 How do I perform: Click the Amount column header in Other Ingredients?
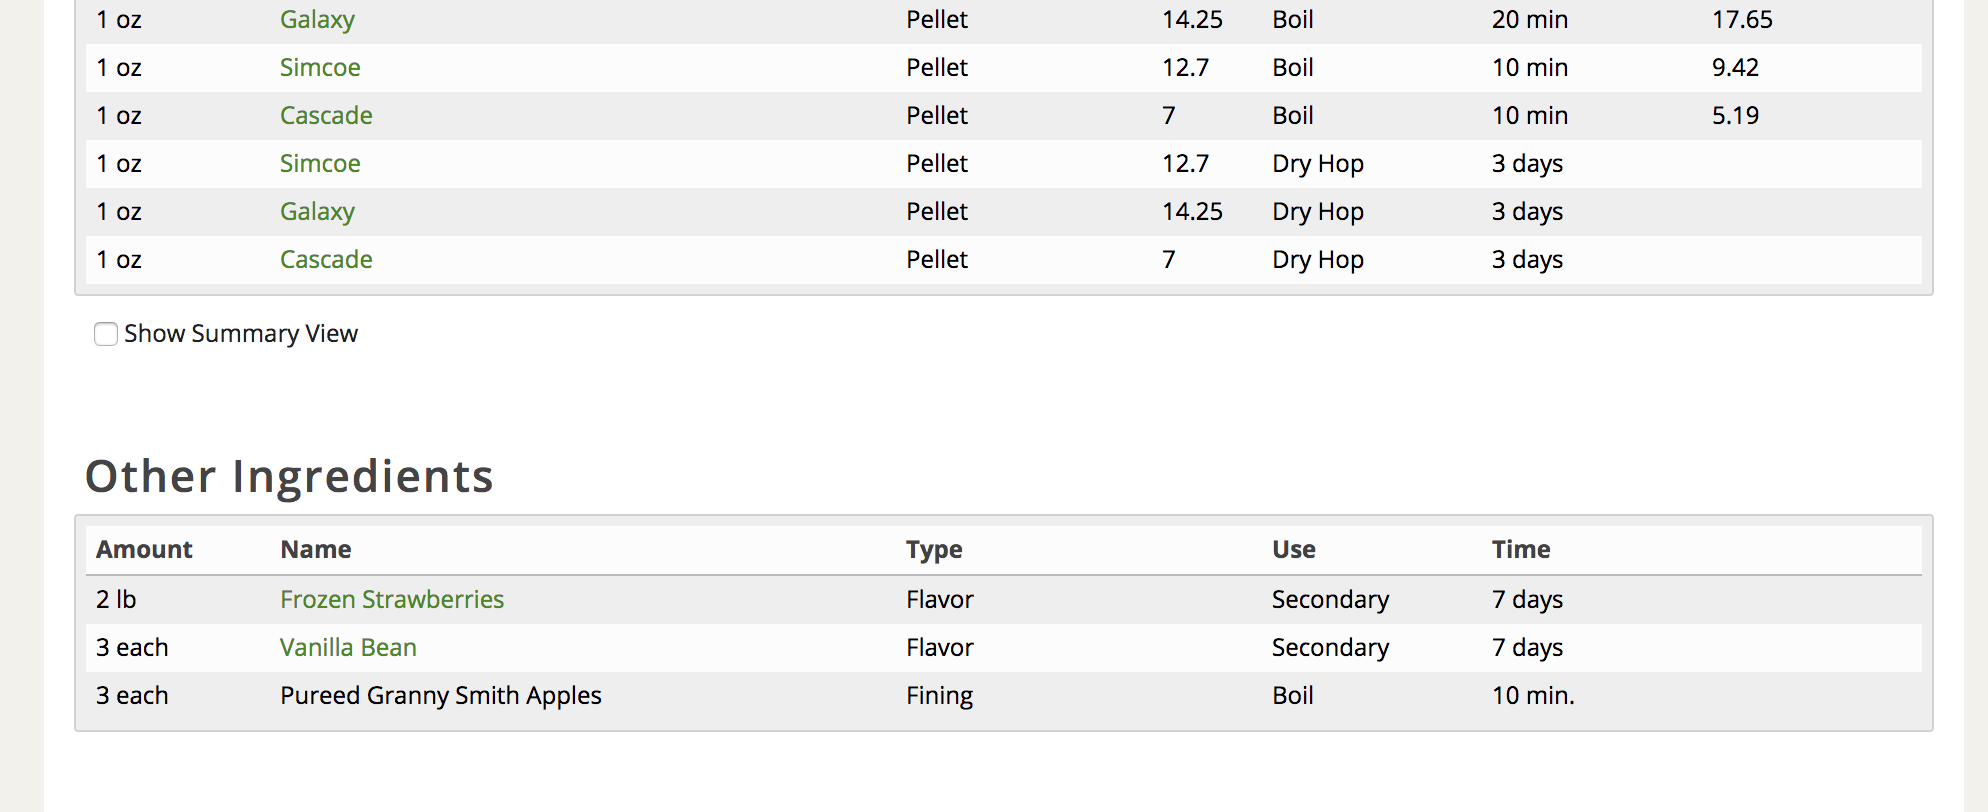pyautogui.click(x=144, y=550)
